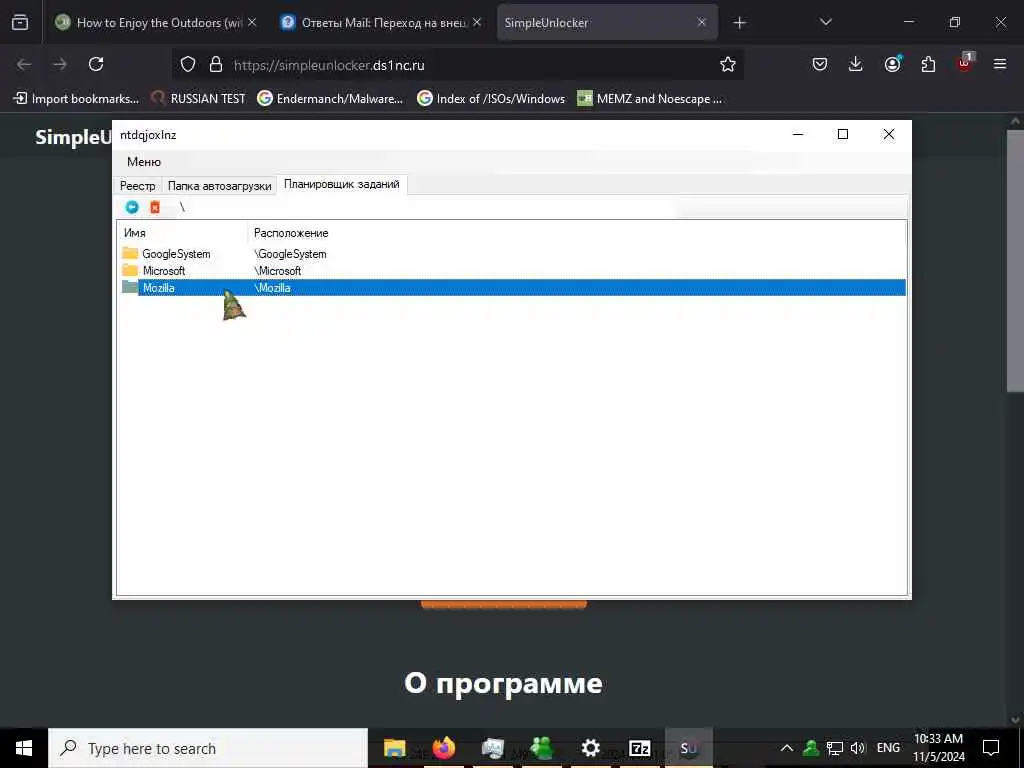The image size is (1024, 768).
Task: Open the Firefox hamburger menu
Action: (1000, 64)
